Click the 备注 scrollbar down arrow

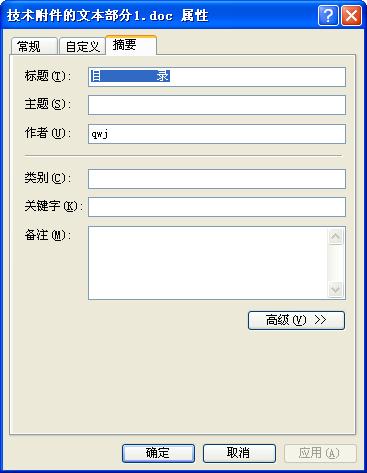[335, 289]
